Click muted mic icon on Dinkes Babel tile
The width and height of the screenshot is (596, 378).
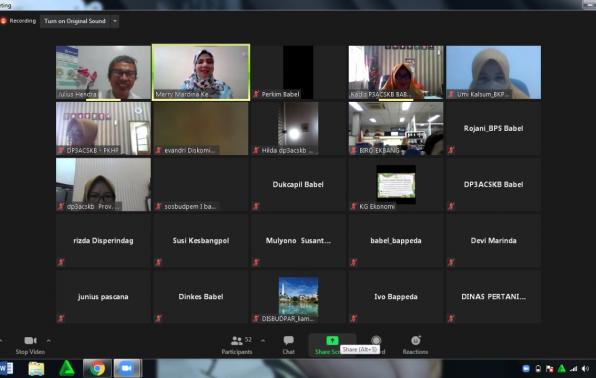click(x=159, y=318)
